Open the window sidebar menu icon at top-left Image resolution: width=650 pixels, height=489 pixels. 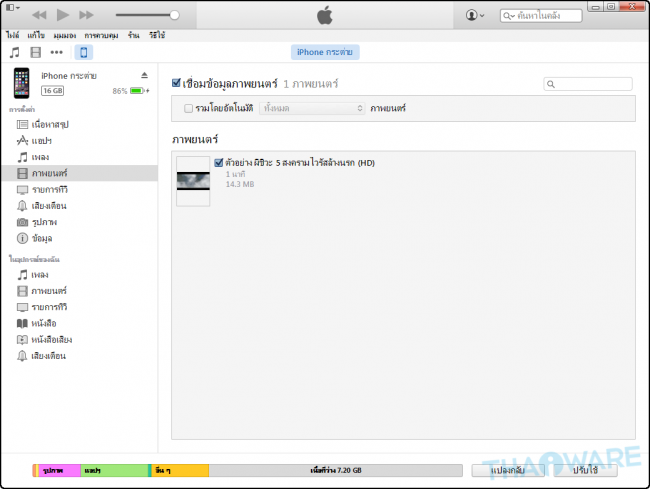click(x=12, y=7)
